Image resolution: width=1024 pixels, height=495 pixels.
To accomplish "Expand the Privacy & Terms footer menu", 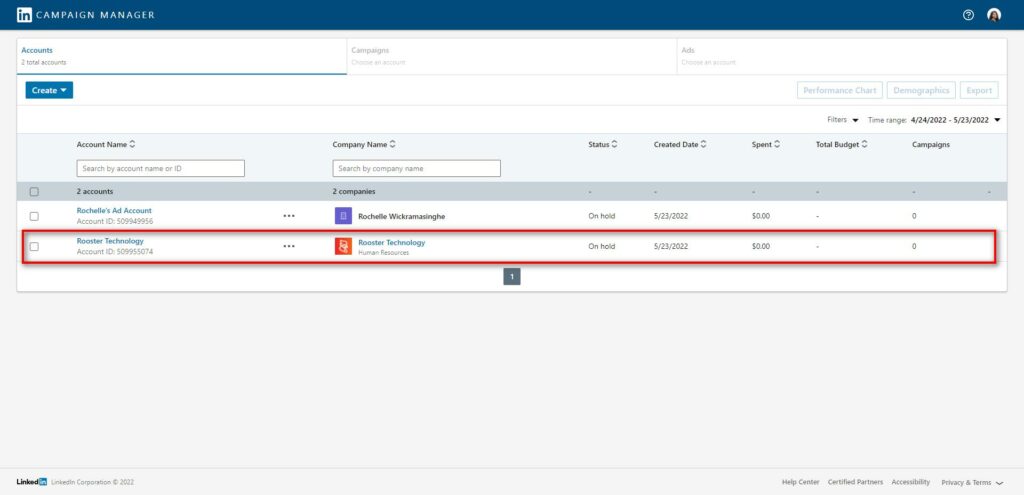I will (972, 483).
